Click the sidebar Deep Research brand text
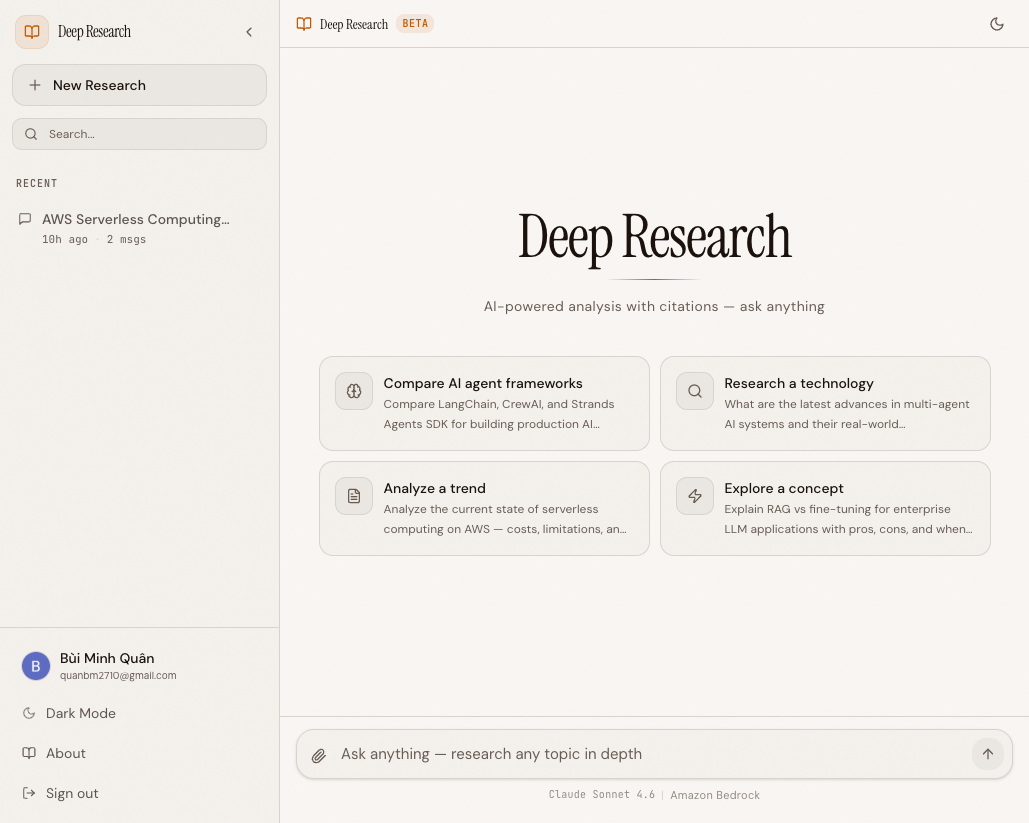1029x823 pixels. pos(94,32)
